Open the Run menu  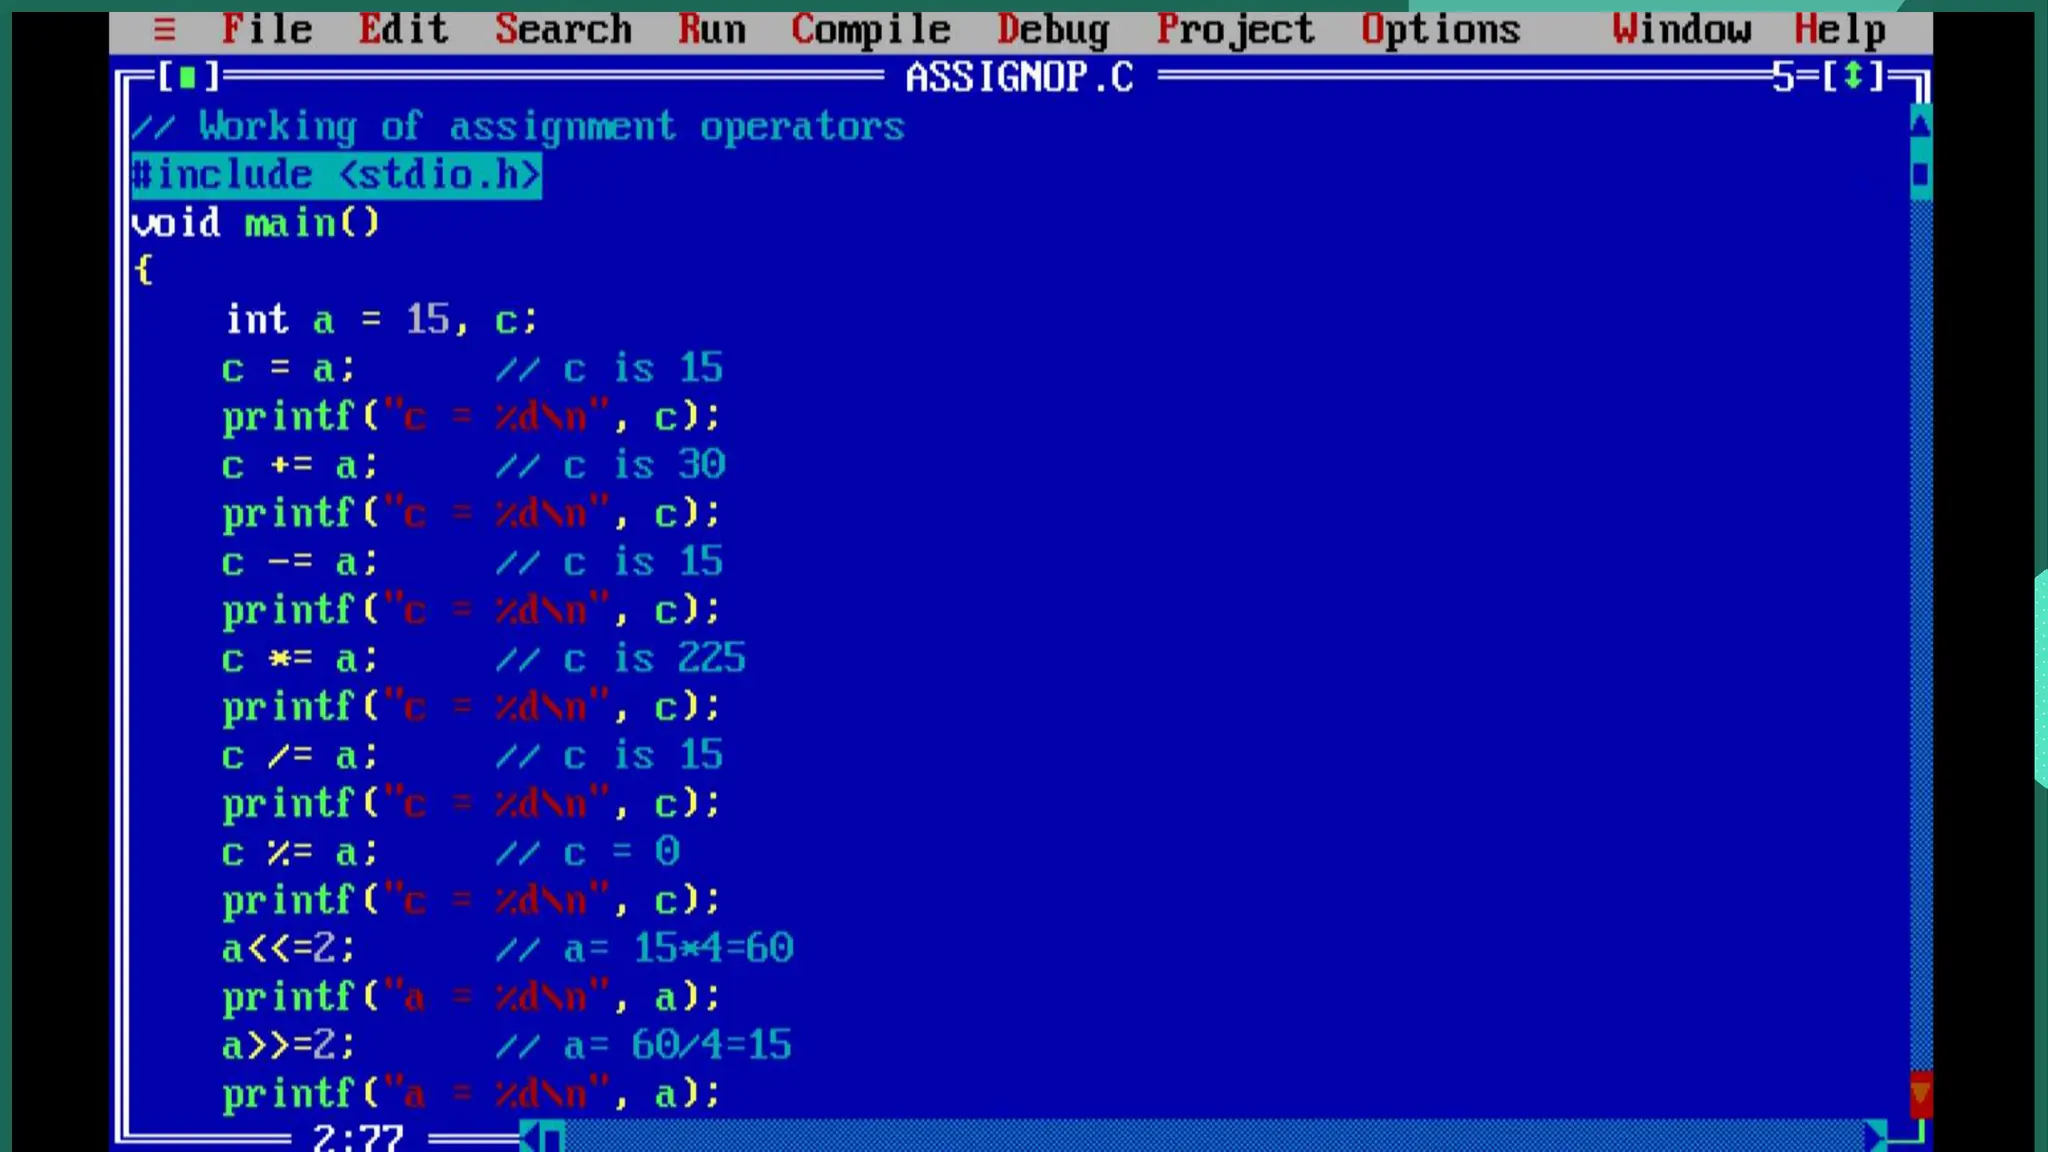(712, 30)
